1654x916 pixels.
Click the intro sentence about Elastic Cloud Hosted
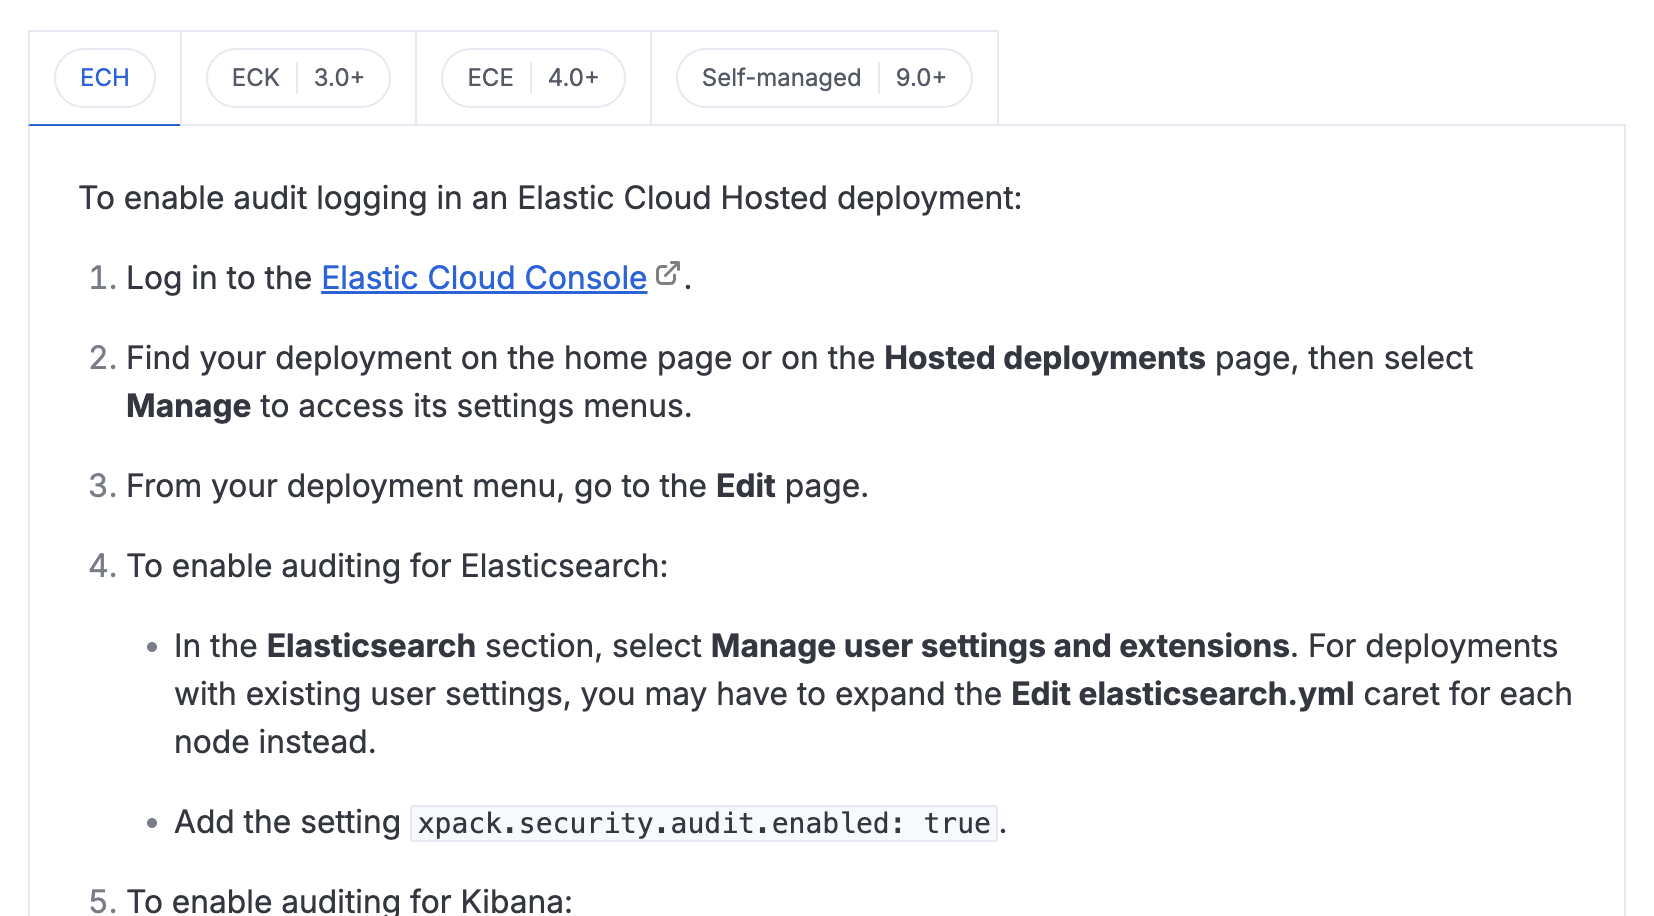550,198
